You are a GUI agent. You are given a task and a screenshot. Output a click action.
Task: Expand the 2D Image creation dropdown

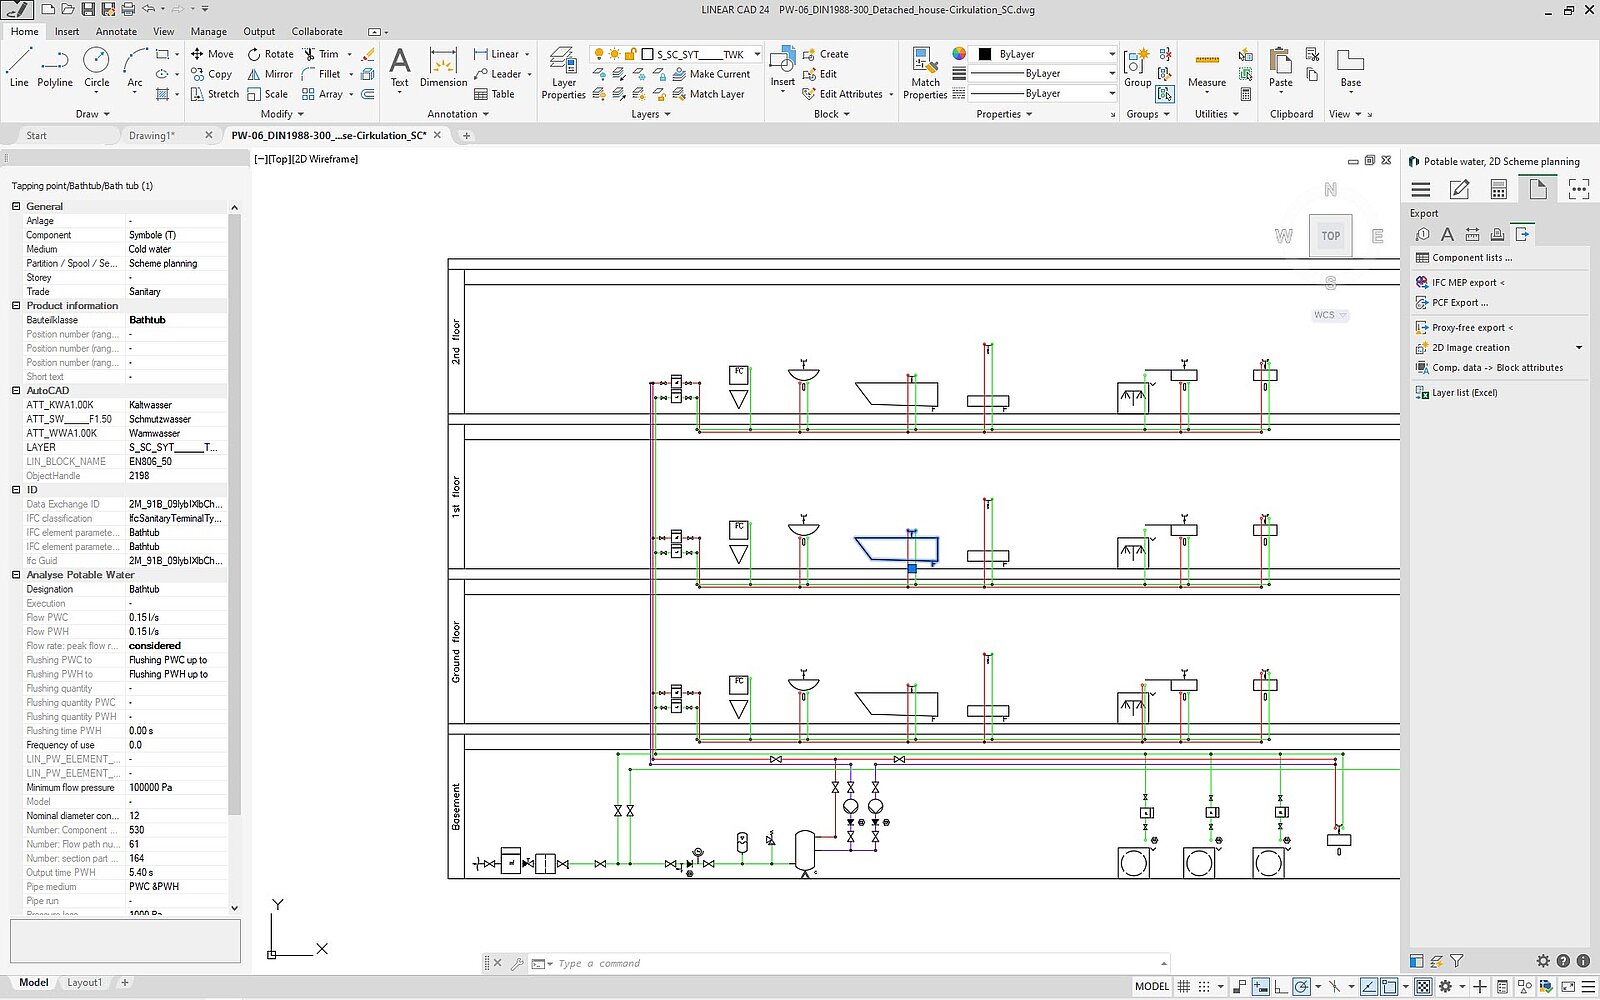click(x=1579, y=348)
